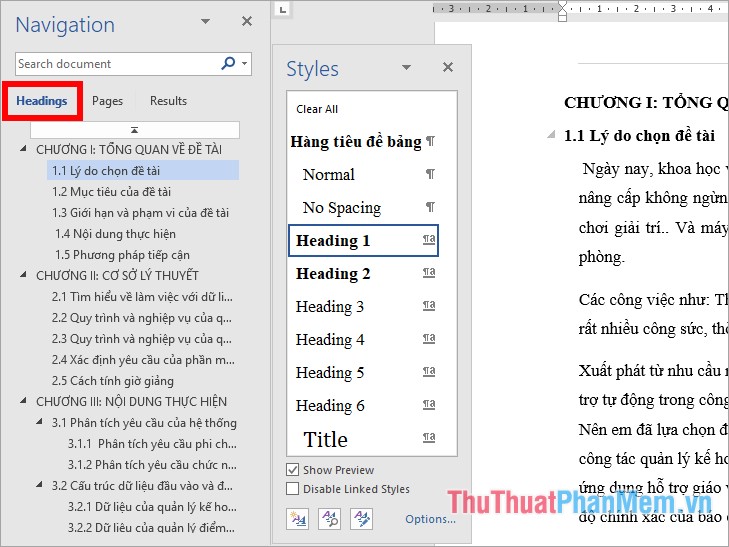Apply the Heading 2 style
The image size is (729, 547).
(x=363, y=273)
